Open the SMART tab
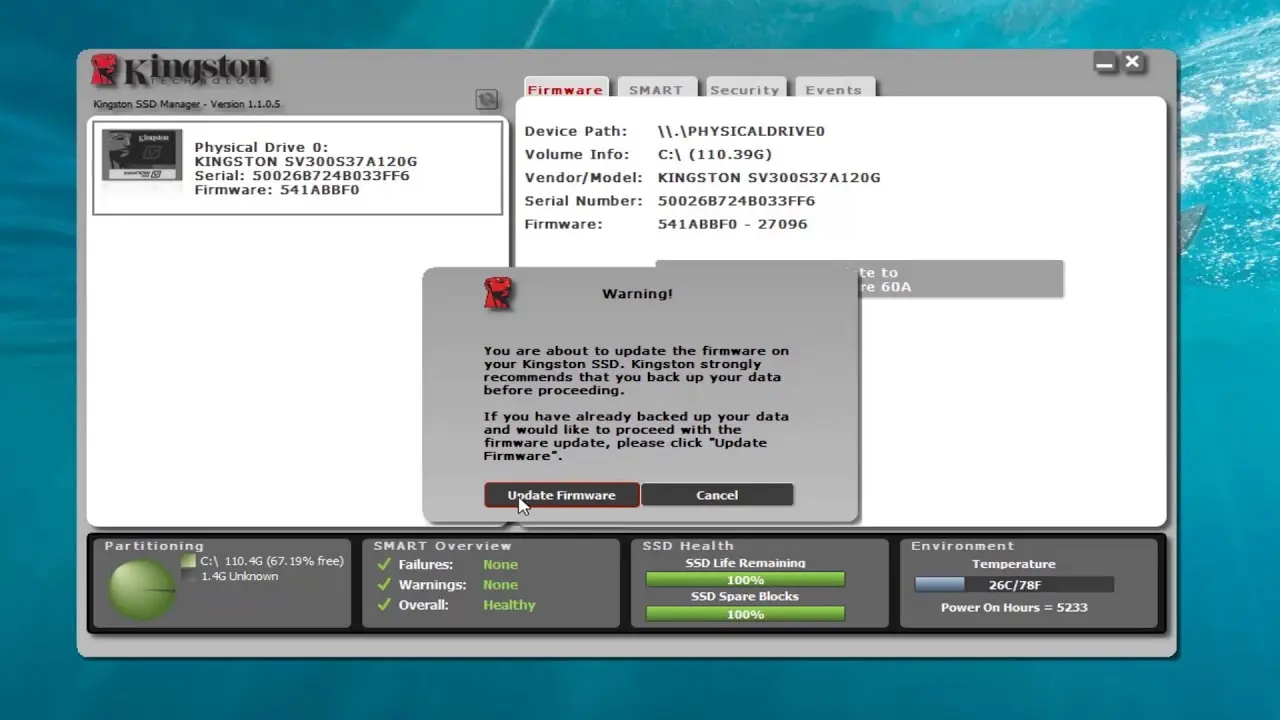 [656, 88]
